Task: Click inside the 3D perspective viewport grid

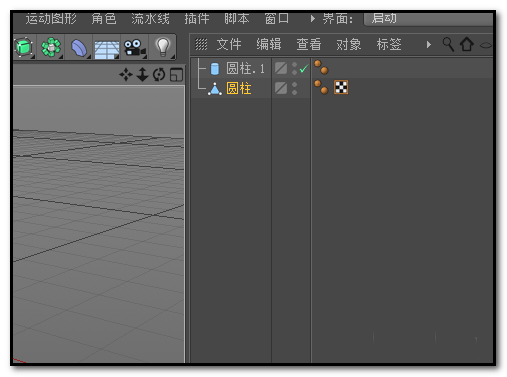Action: pyautogui.click(x=98, y=223)
